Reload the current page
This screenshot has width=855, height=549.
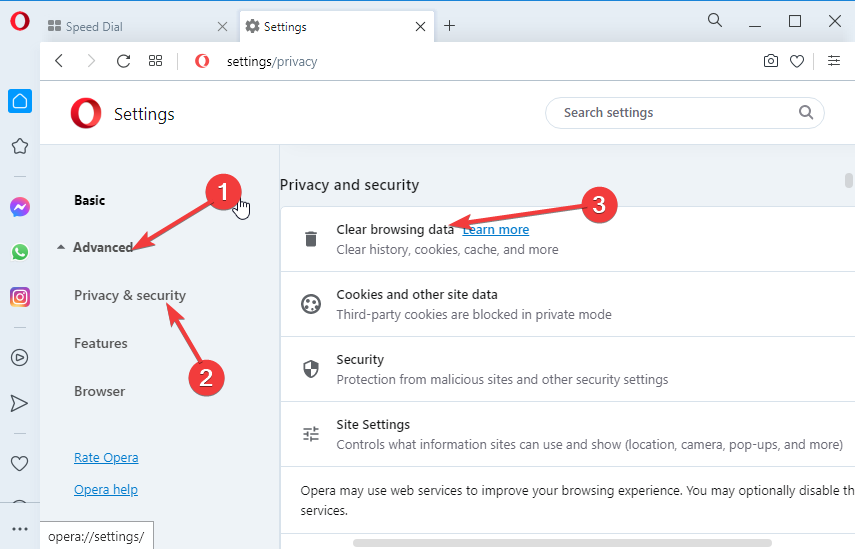[124, 61]
